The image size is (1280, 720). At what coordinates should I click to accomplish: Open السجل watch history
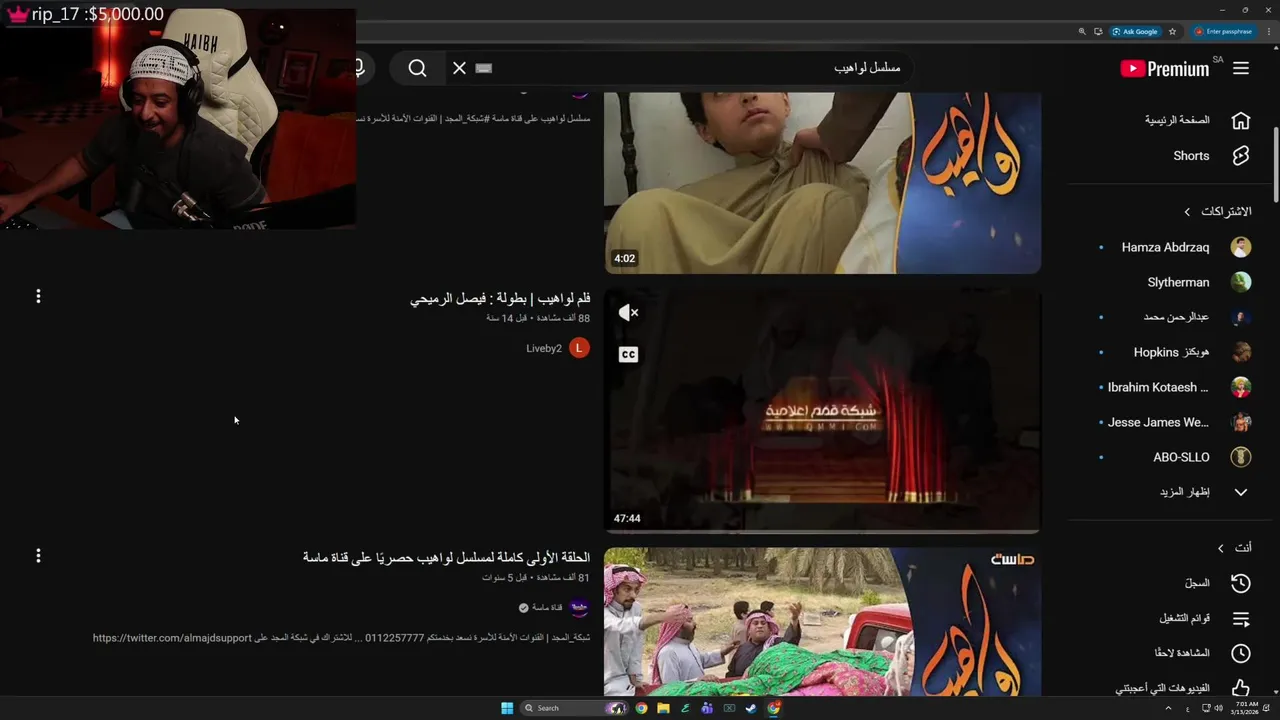pos(1198,583)
